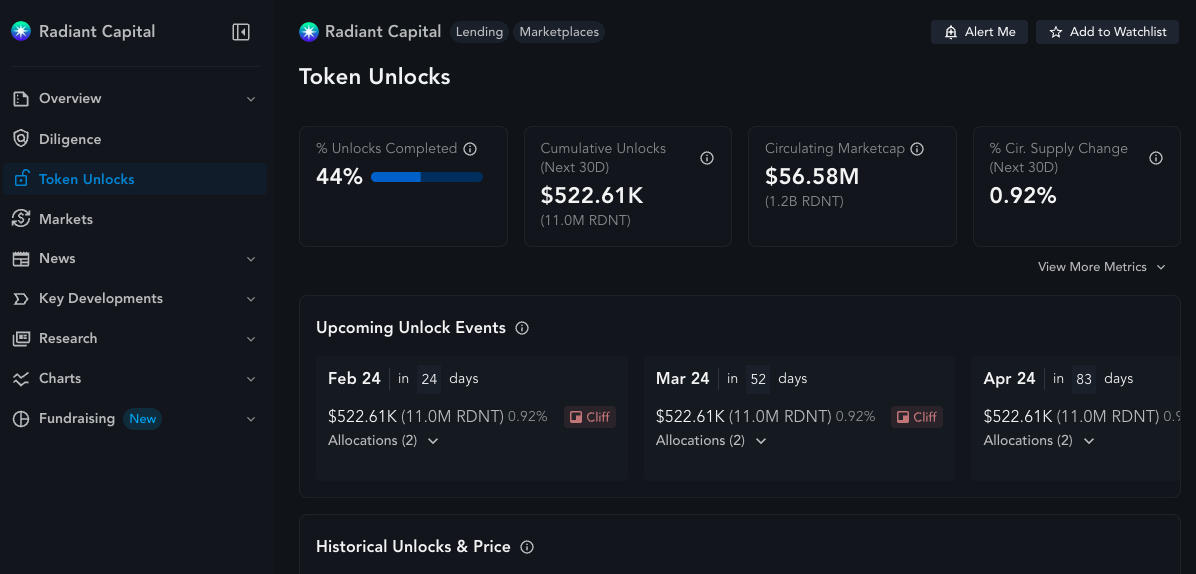
Task: Click info icon beside Circulating Marketcap
Action: [918, 149]
